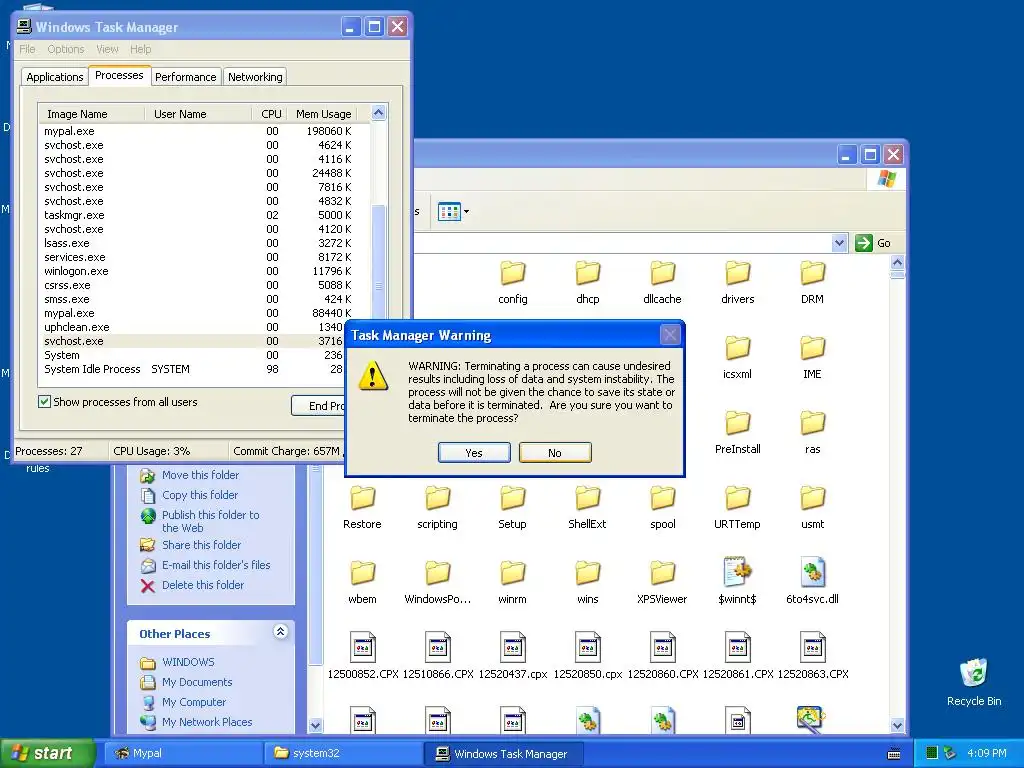Click Publish this folder to the Web
The image size is (1024, 768).
tap(210, 521)
